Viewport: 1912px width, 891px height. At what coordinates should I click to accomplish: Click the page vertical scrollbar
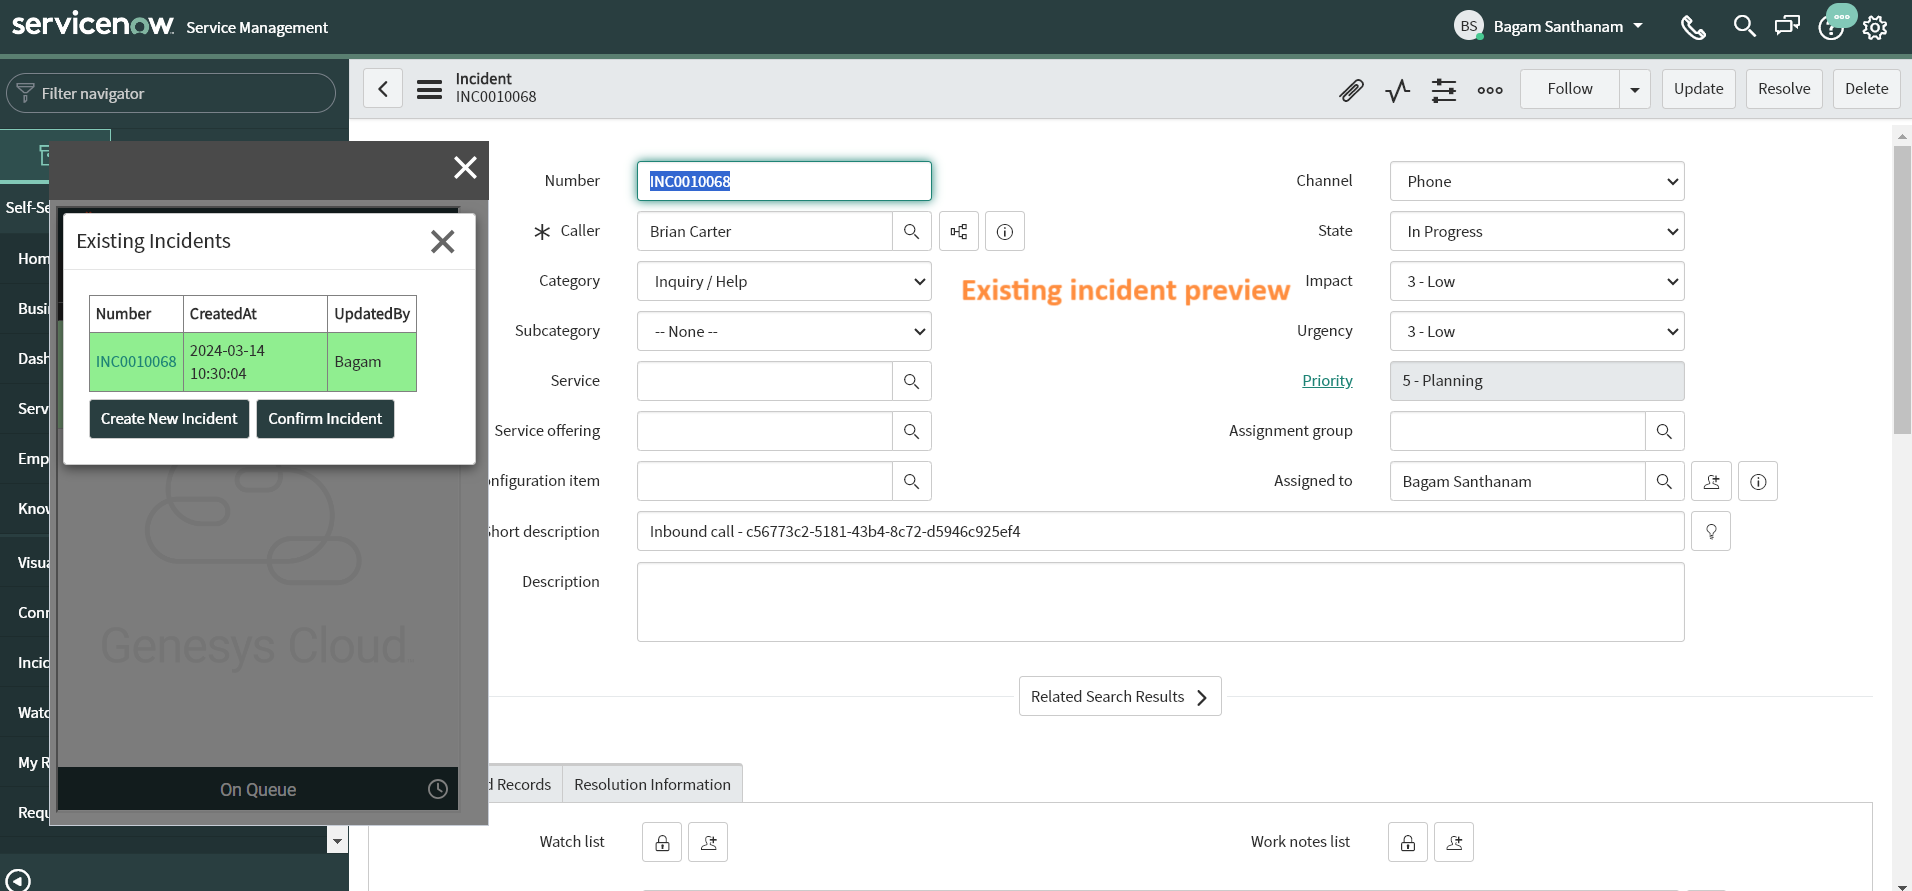[x=1902, y=290]
